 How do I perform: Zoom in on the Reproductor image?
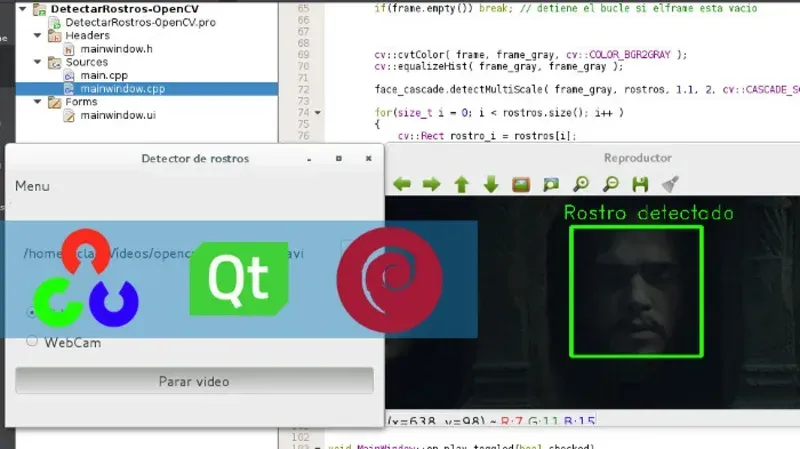[581, 184]
